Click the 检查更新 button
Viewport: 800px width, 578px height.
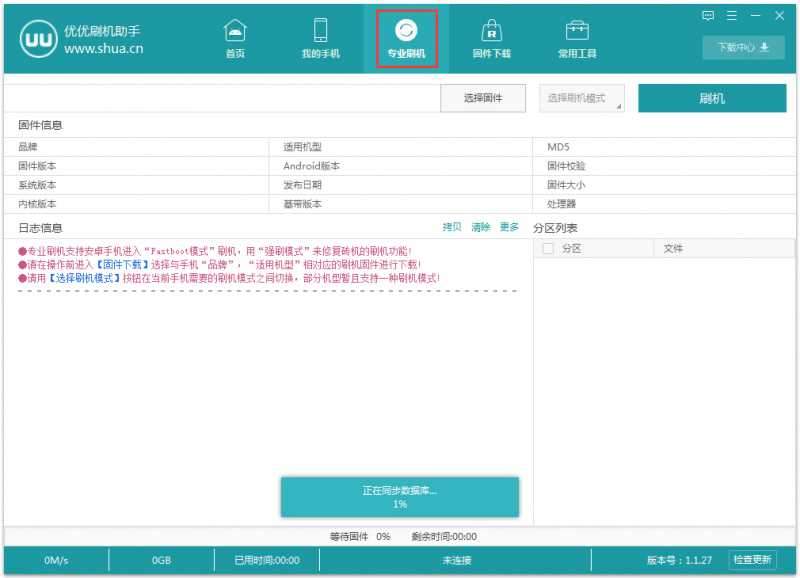click(x=752, y=560)
